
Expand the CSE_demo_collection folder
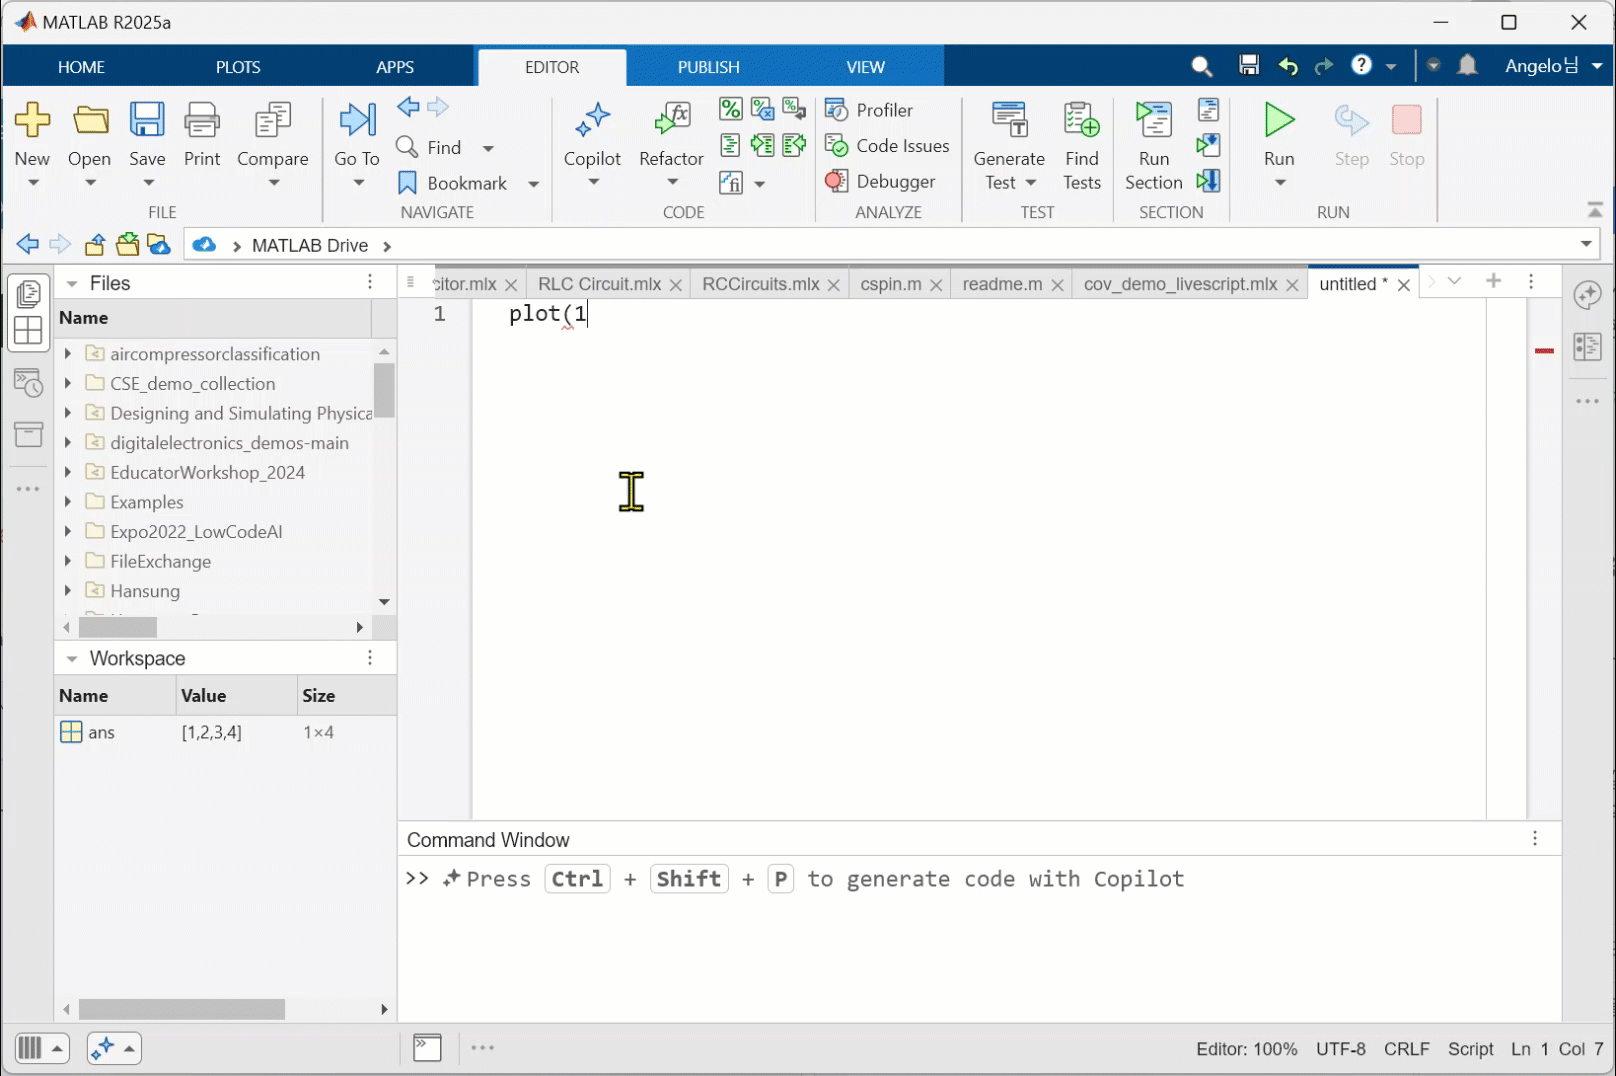[67, 383]
